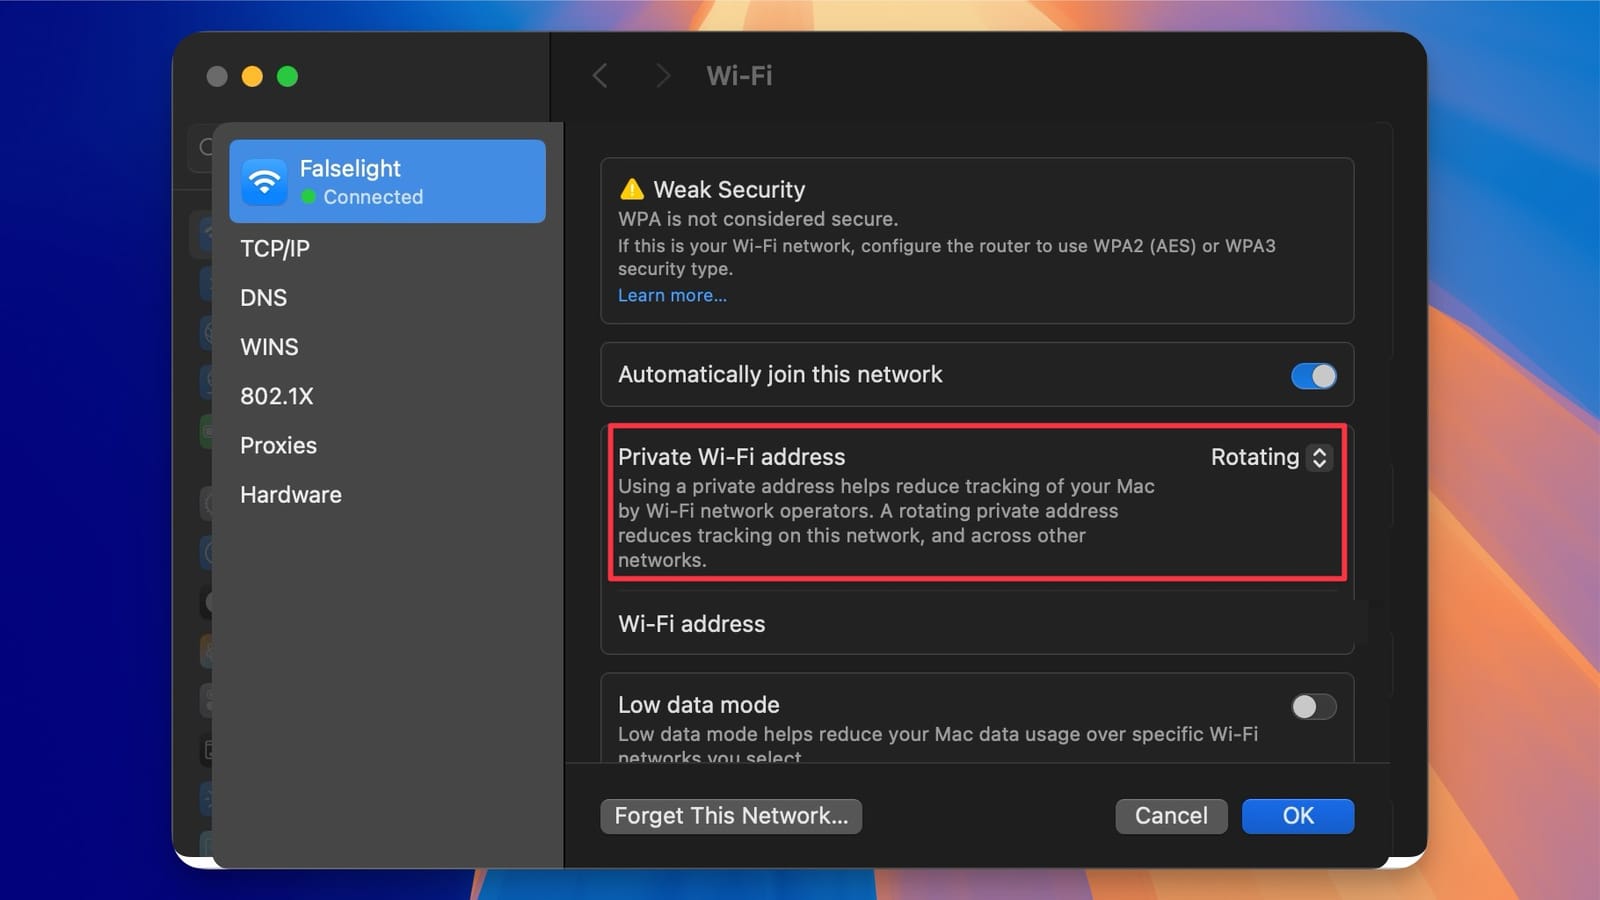Click Forget This Network
This screenshot has width=1600, height=900.
(x=731, y=816)
